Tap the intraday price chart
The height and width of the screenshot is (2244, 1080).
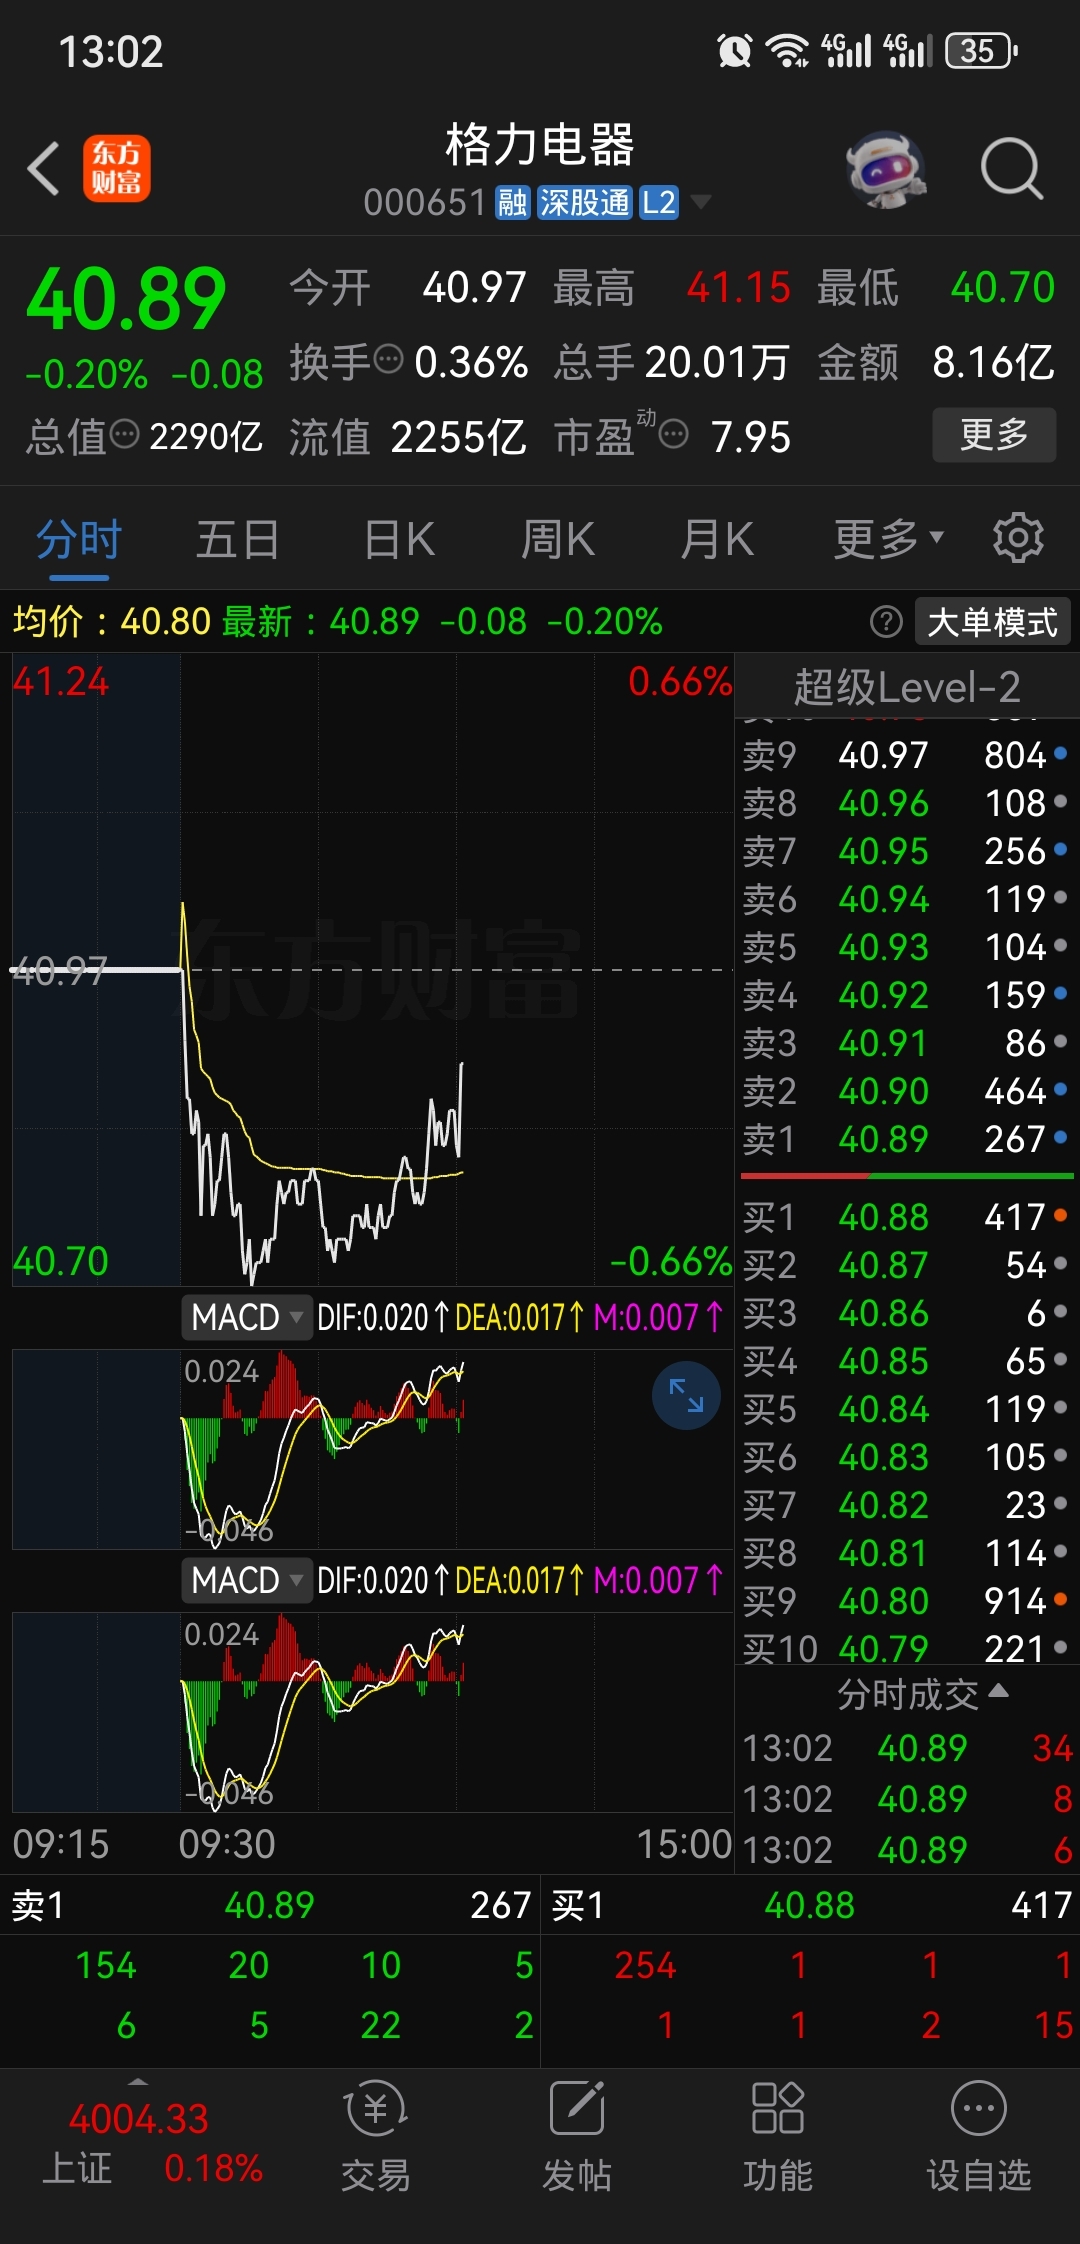372,970
